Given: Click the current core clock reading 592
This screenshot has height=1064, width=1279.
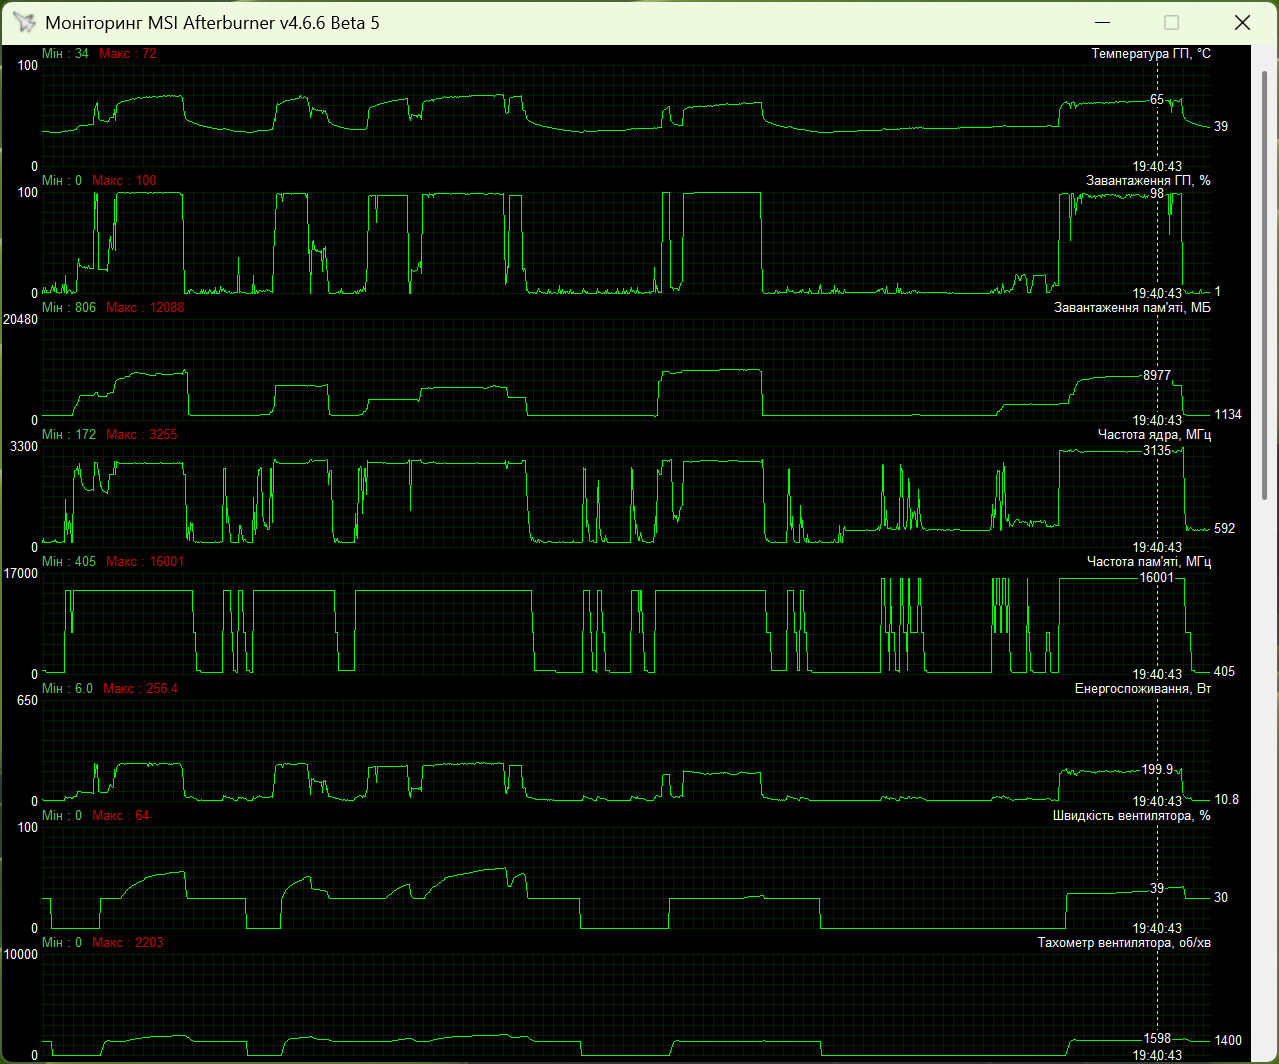Looking at the screenshot, I should coord(1224,528).
